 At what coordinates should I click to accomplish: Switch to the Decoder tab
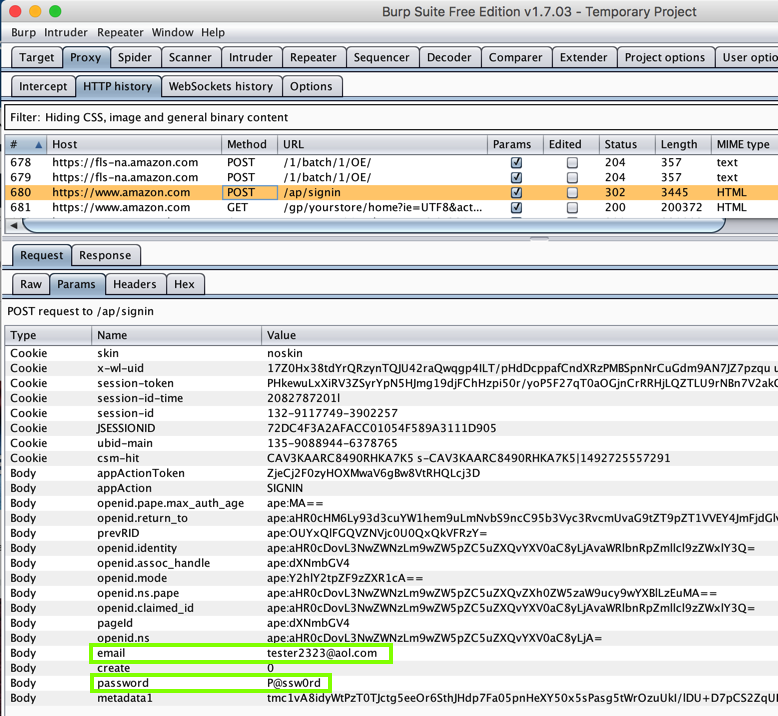[x=449, y=58]
